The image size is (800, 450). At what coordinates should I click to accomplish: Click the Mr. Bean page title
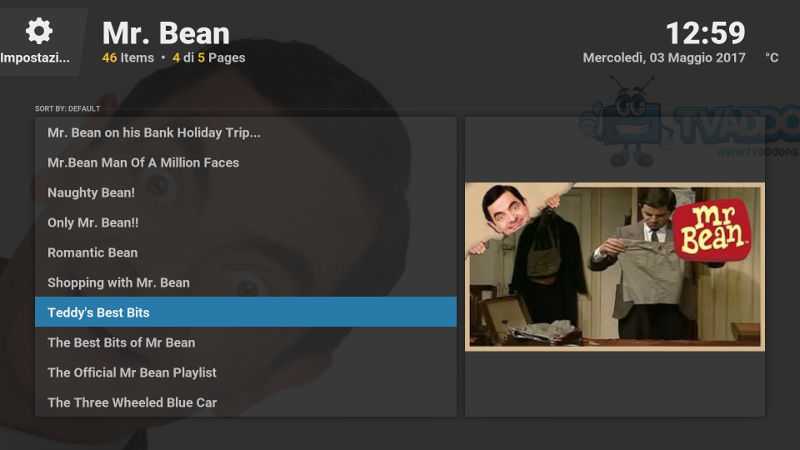coord(166,33)
